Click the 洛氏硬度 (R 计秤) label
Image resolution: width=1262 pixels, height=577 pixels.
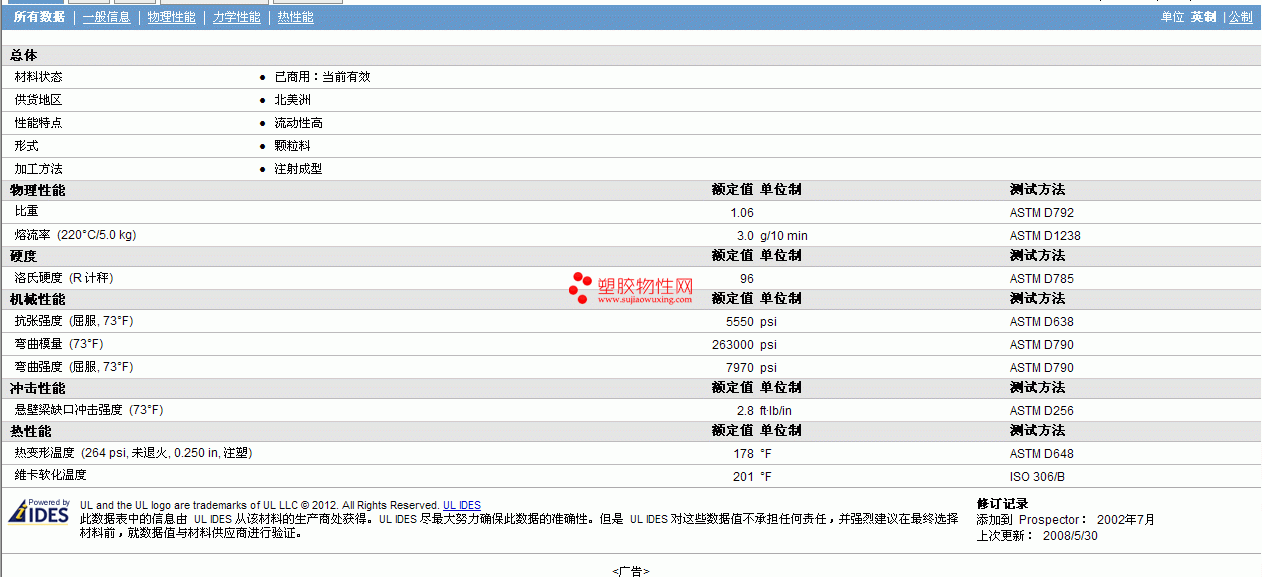pos(64,278)
